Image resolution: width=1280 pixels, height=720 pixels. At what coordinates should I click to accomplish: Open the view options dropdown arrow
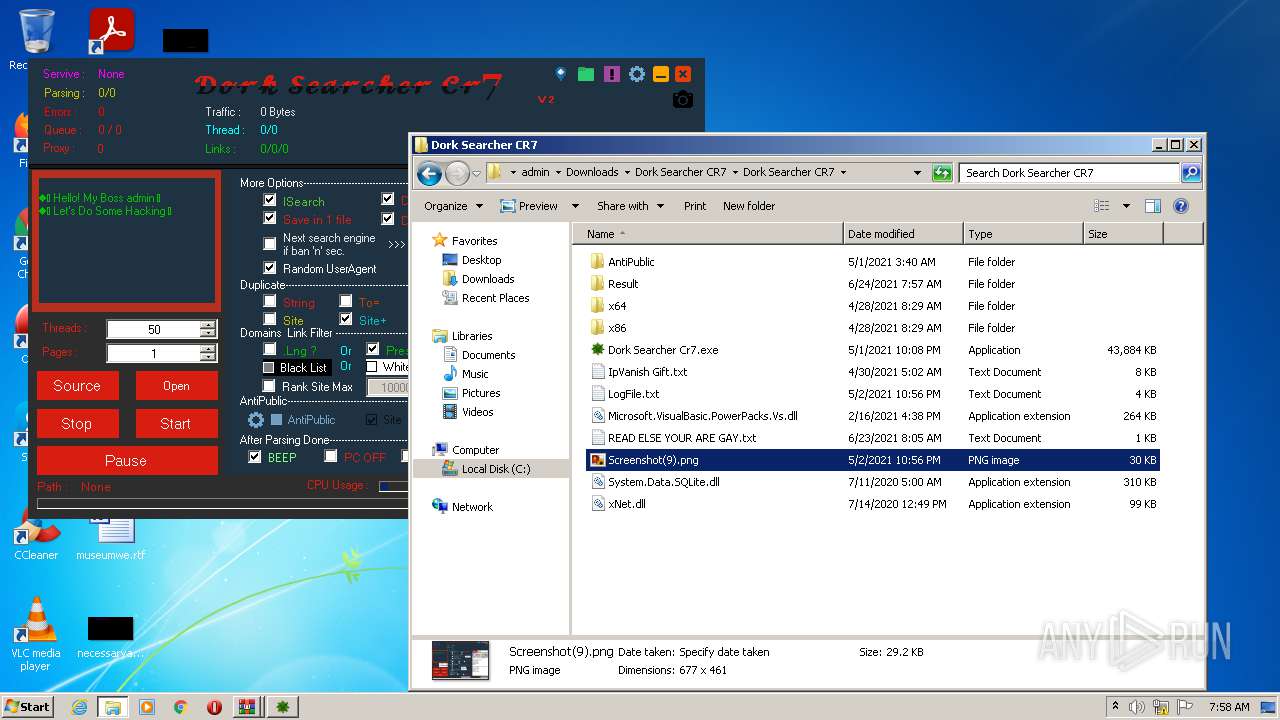pos(1126,206)
